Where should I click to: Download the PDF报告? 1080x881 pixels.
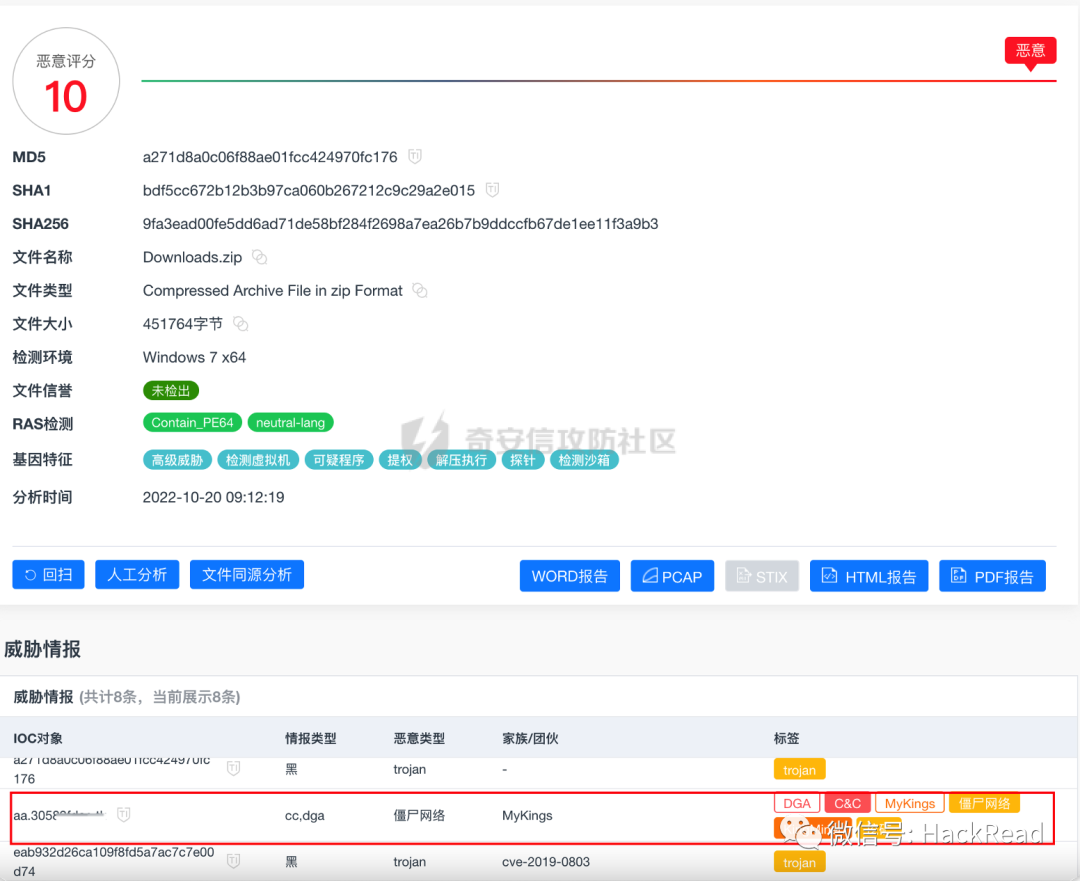(x=993, y=576)
